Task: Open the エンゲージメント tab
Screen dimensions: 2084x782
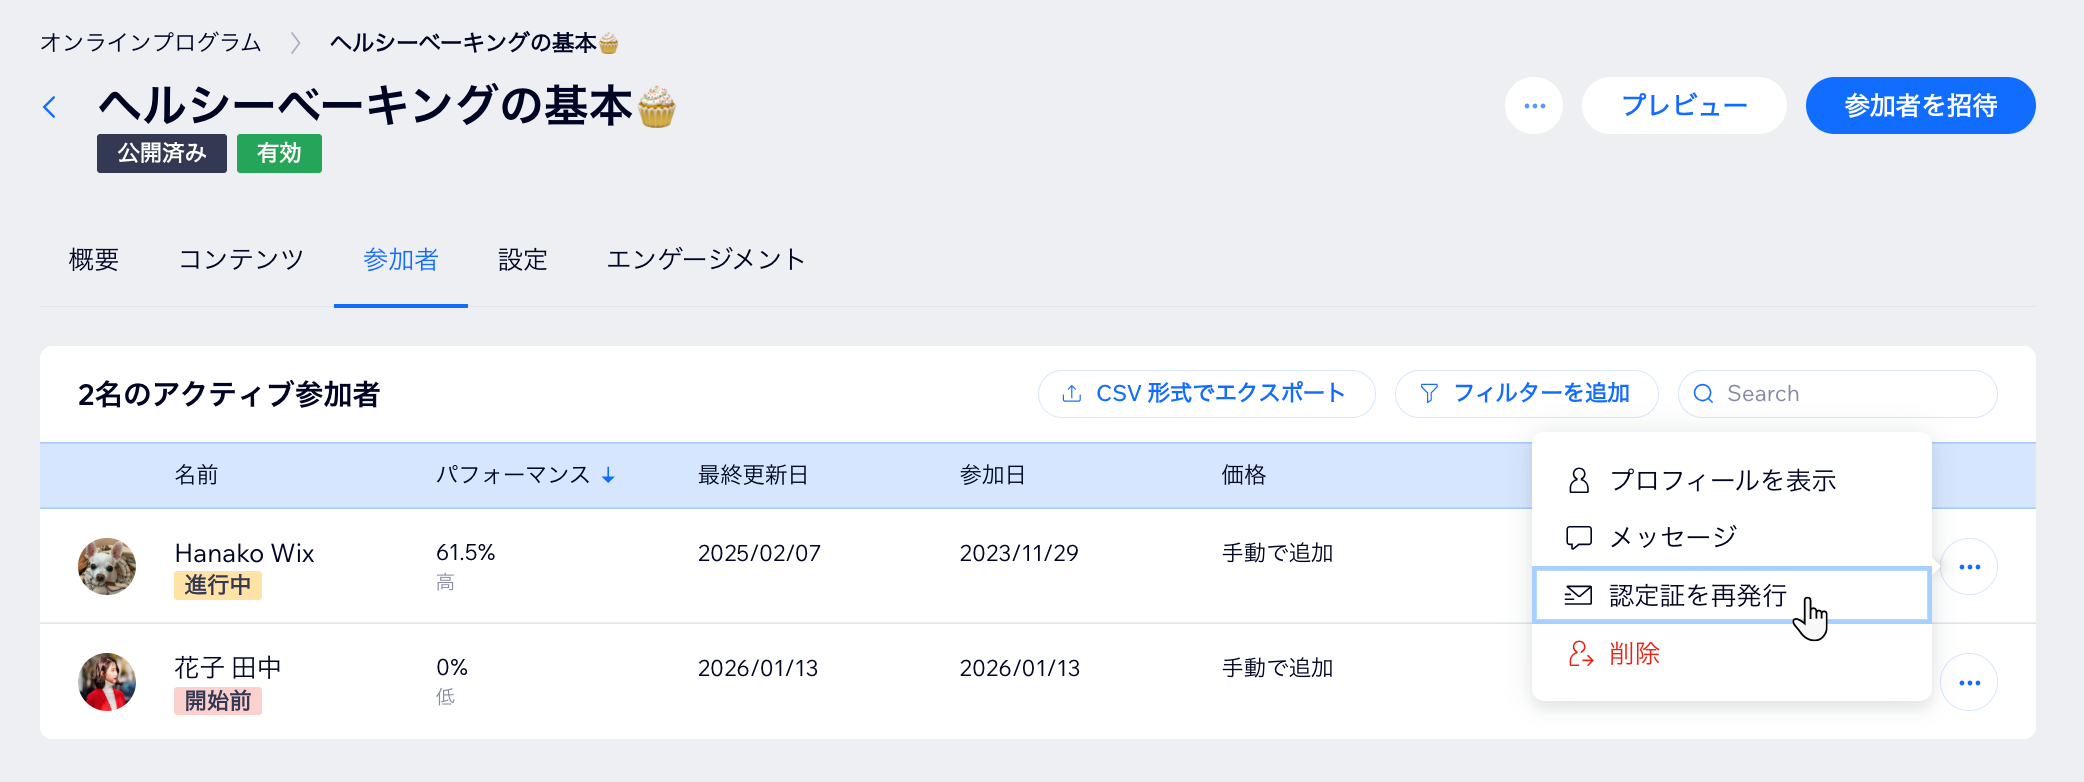Action: (706, 260)
